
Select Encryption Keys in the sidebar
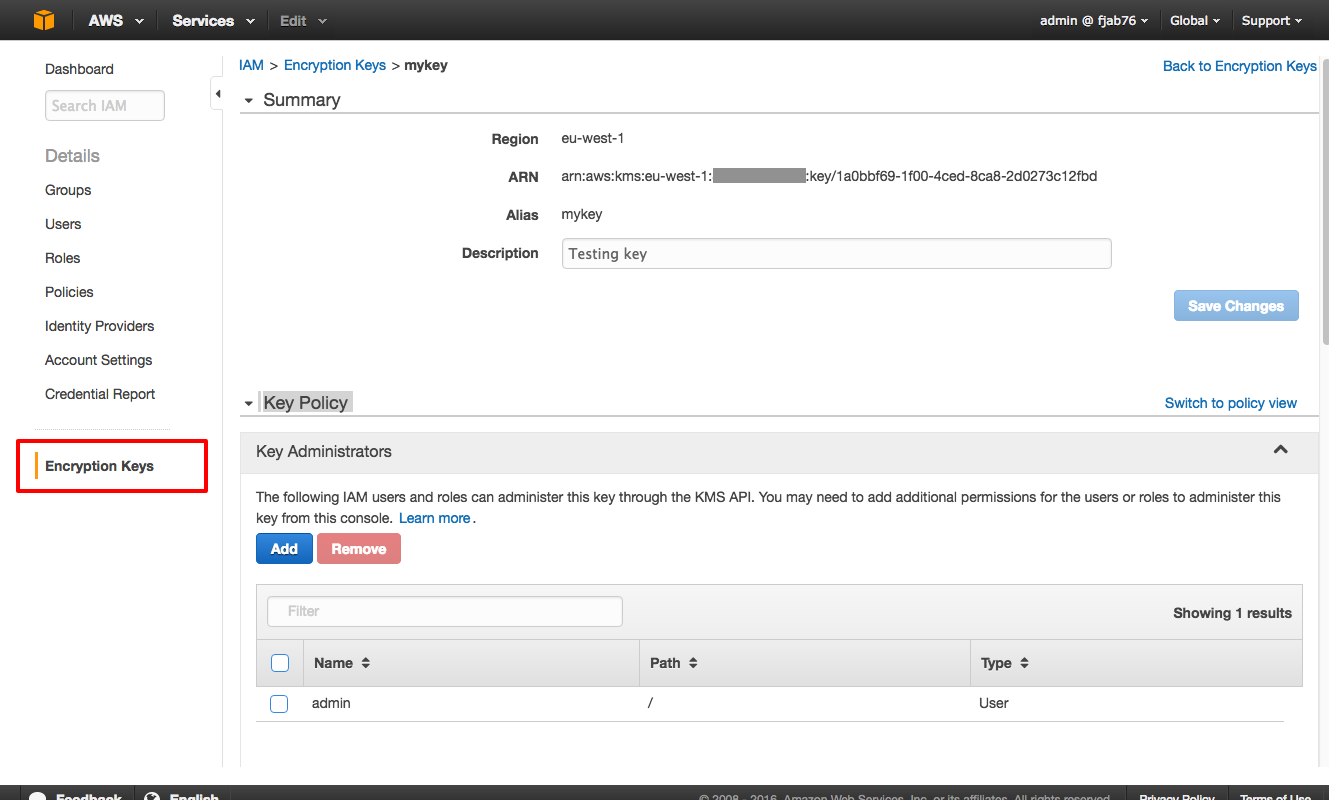point(99,466)
